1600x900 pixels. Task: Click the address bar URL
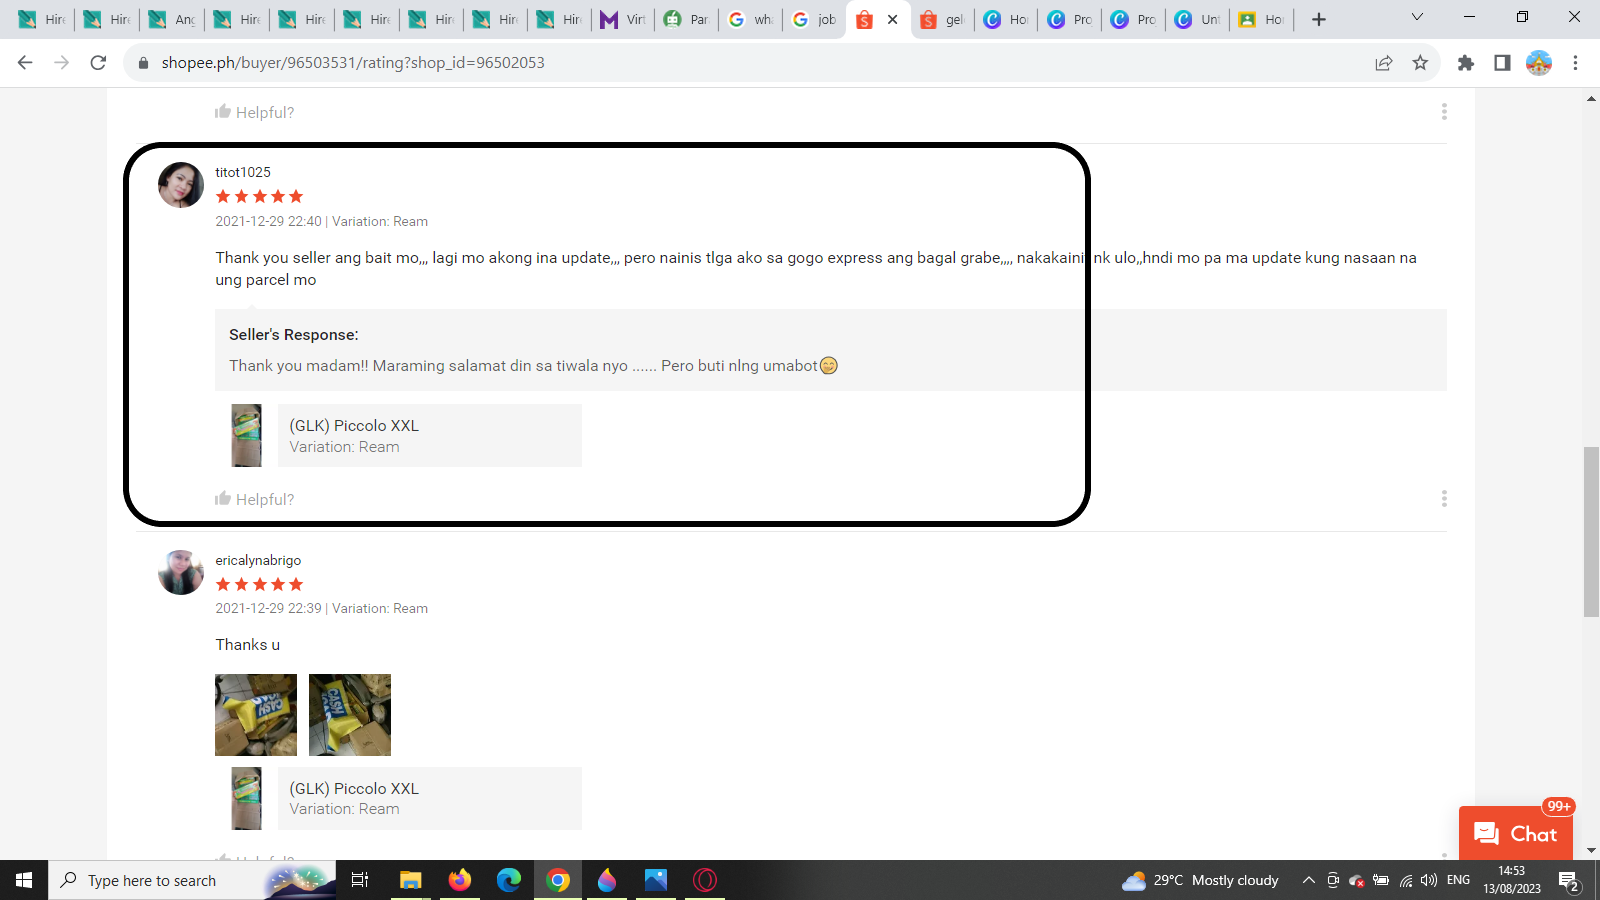pos(353,62)
